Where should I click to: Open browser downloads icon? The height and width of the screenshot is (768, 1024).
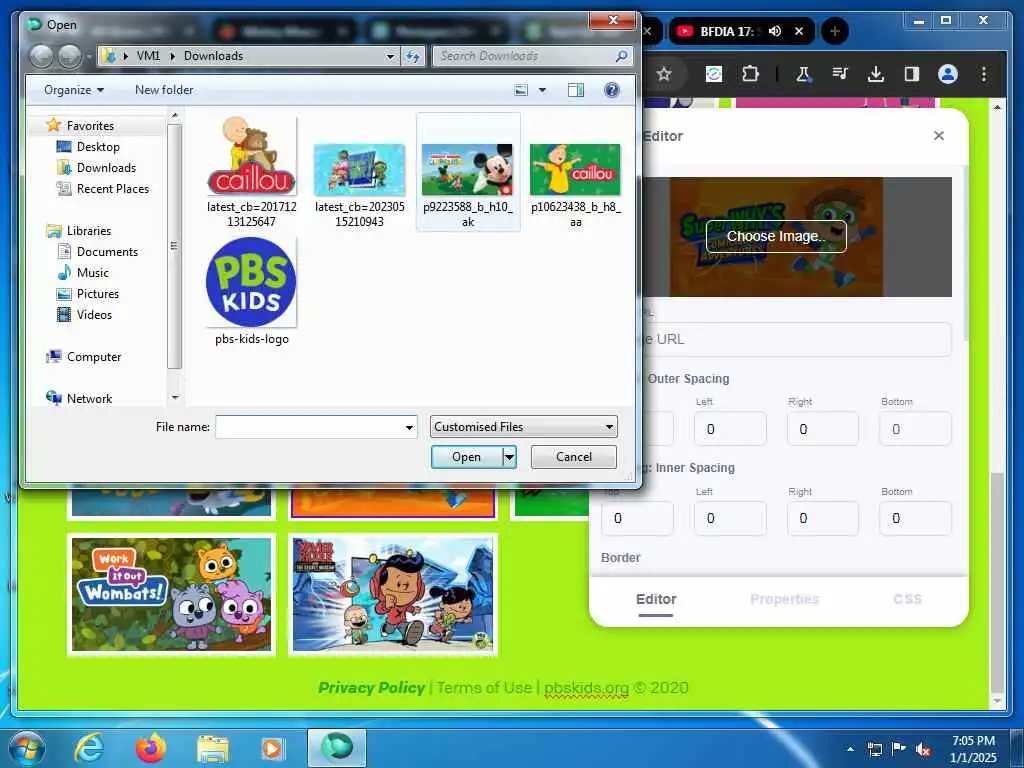[876, 74]
